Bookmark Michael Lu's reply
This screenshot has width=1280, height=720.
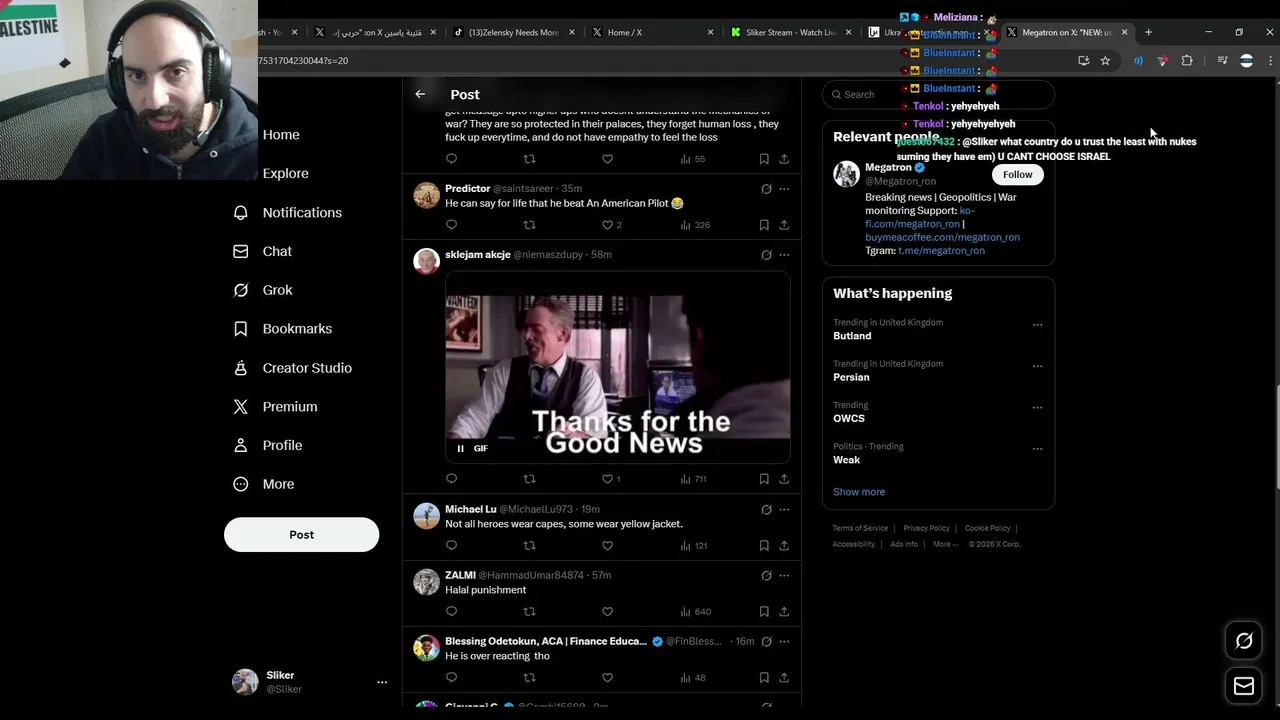click(x=764, y=545)
